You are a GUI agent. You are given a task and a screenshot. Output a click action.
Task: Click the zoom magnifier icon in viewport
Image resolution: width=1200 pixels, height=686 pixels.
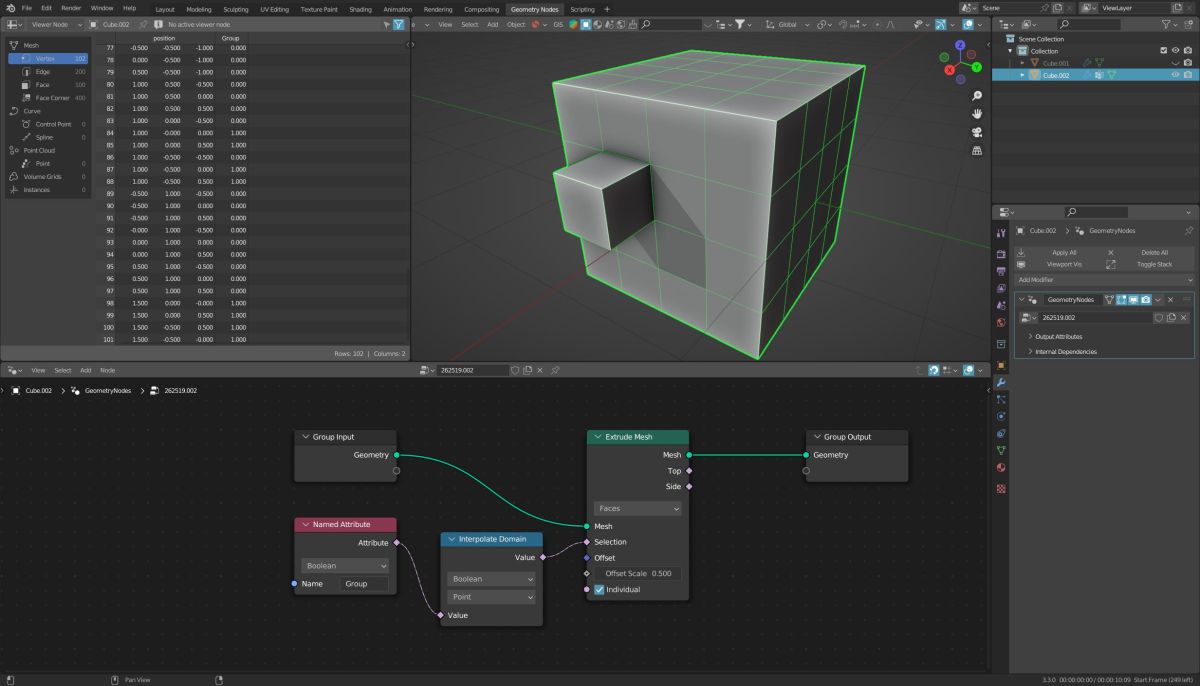tap(976, 95)
